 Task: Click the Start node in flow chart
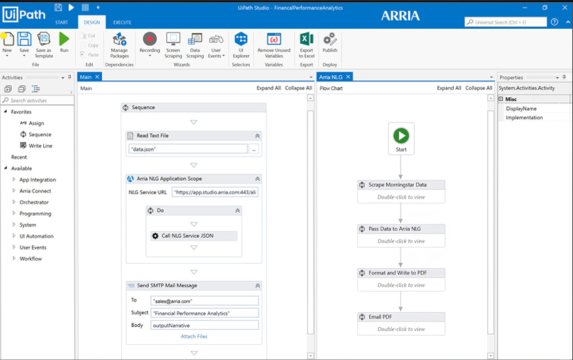(401, 139)
